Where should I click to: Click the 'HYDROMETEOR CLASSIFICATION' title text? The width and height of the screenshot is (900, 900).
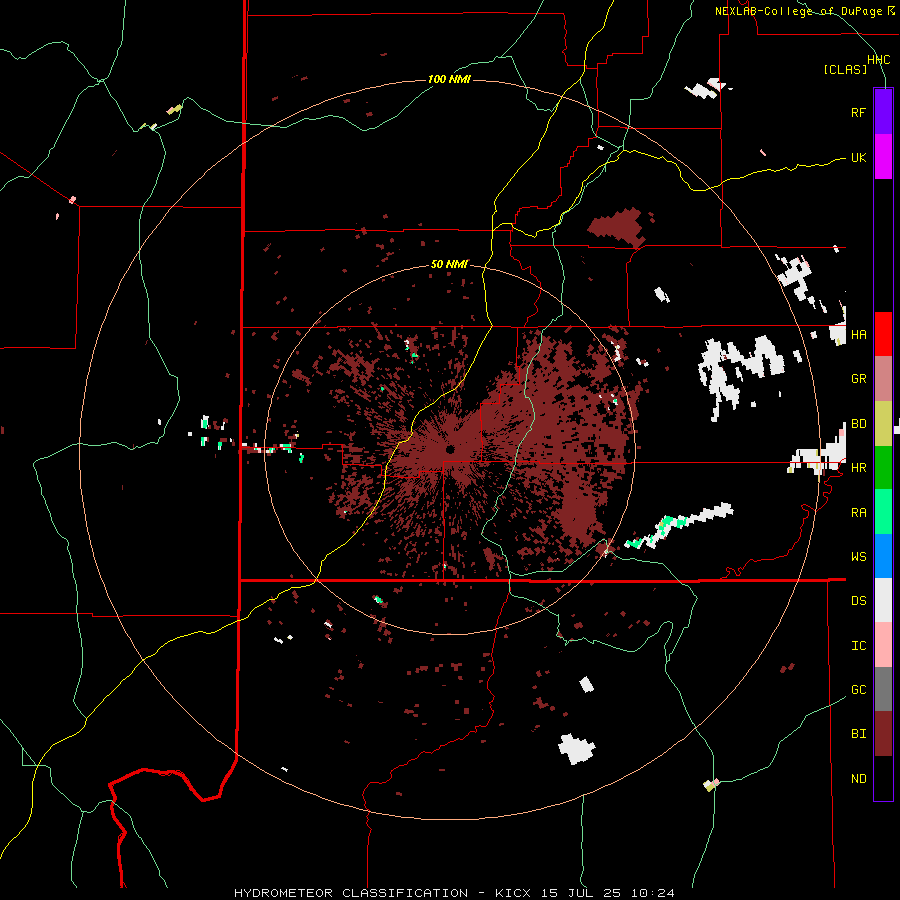tap(351, 893)
